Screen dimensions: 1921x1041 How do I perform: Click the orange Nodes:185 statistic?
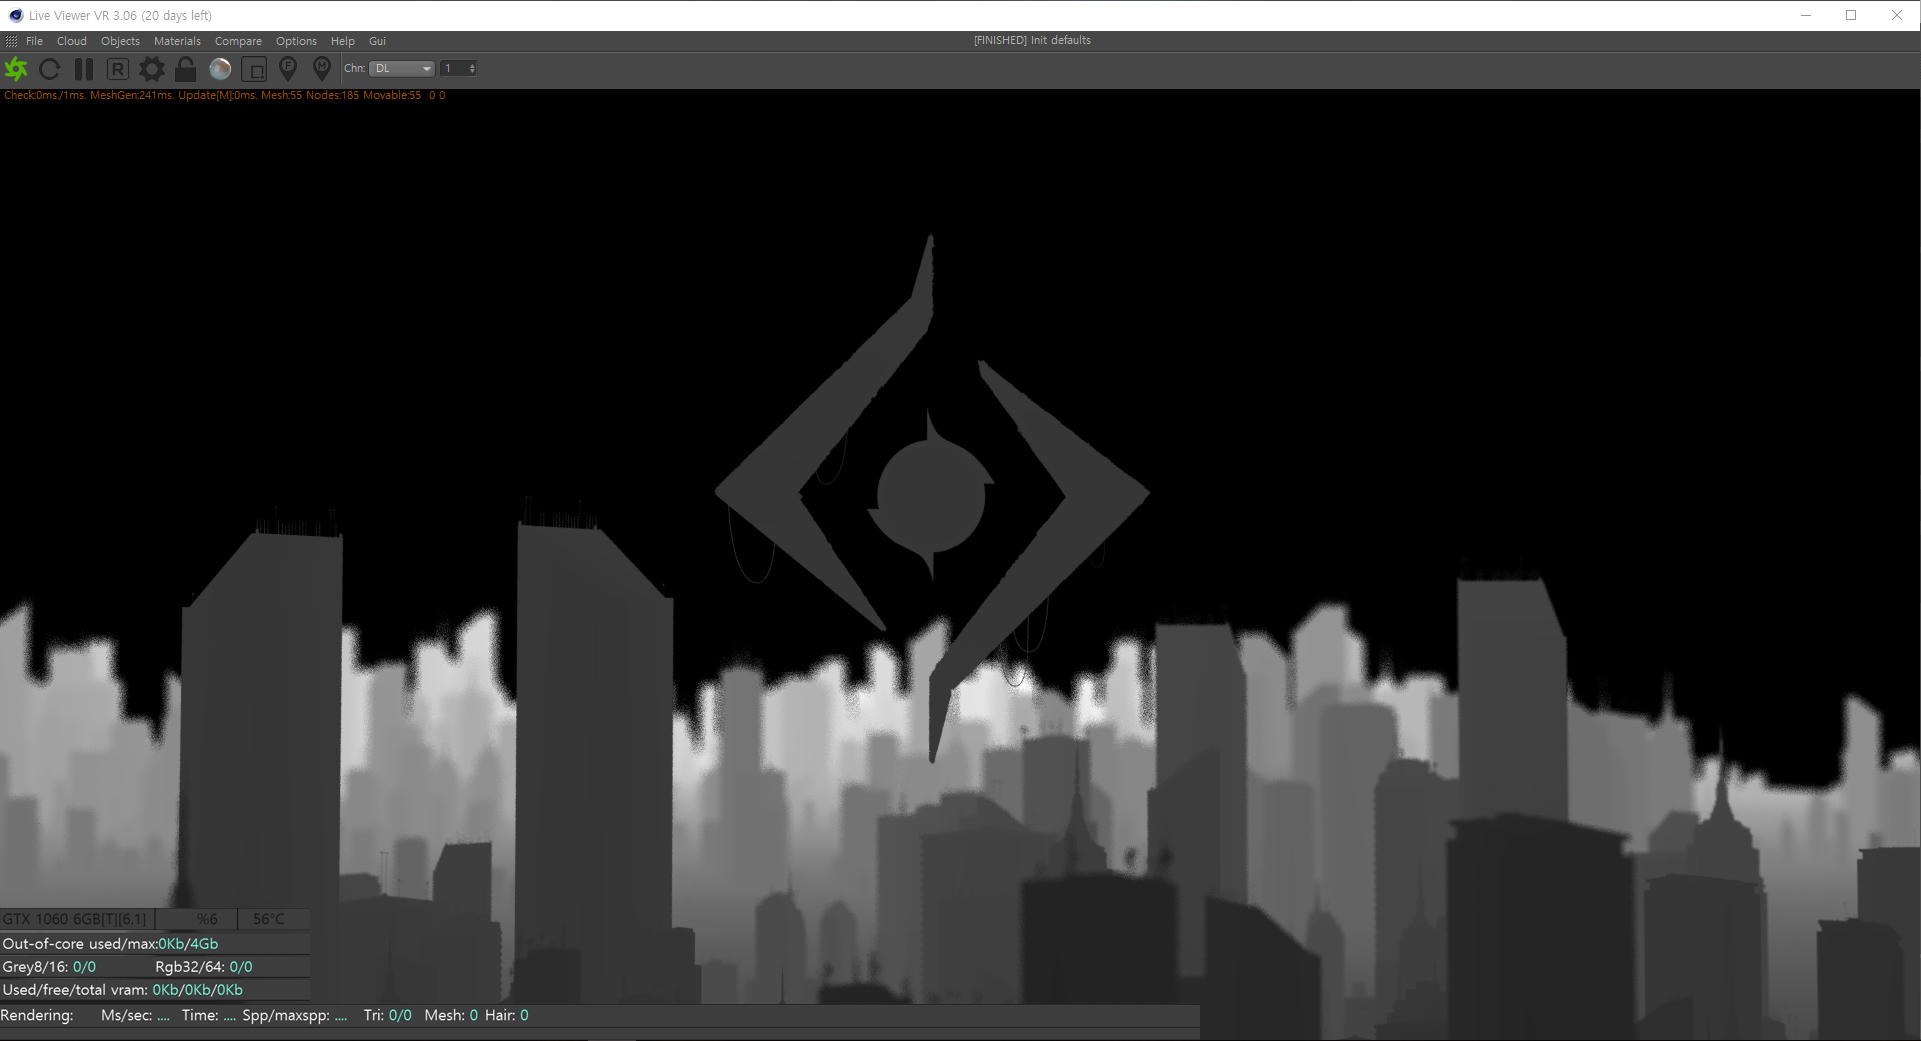pyautogui.click(x=332, y=95)
